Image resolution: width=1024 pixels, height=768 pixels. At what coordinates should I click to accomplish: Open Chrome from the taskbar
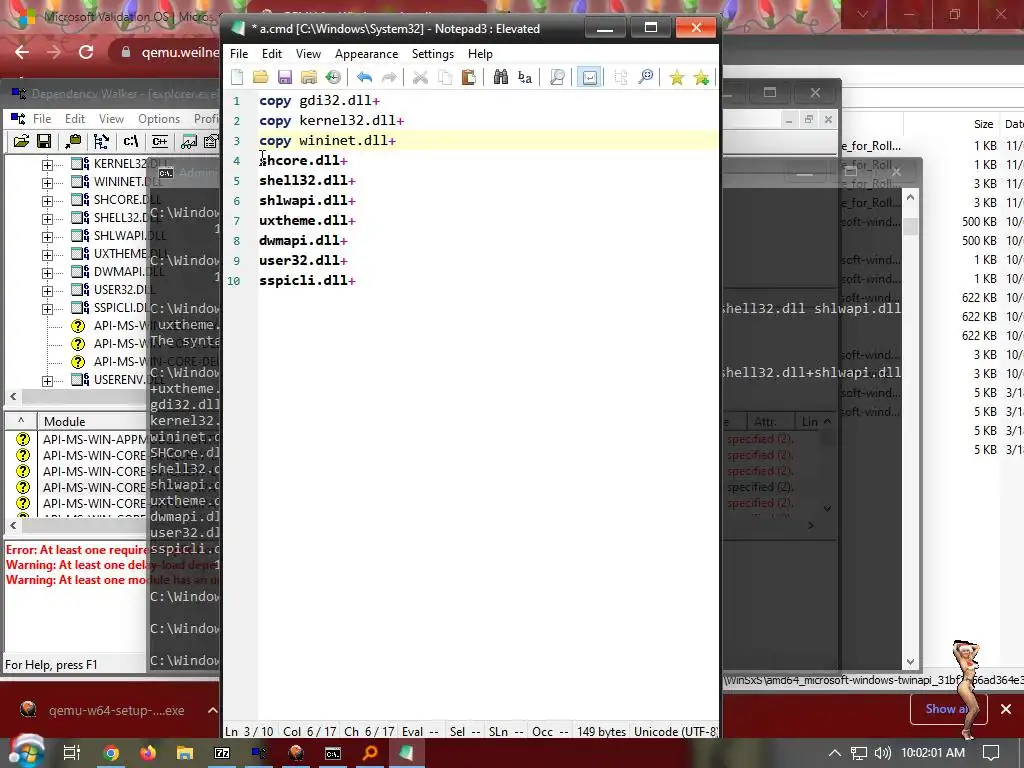pos(111,754)
